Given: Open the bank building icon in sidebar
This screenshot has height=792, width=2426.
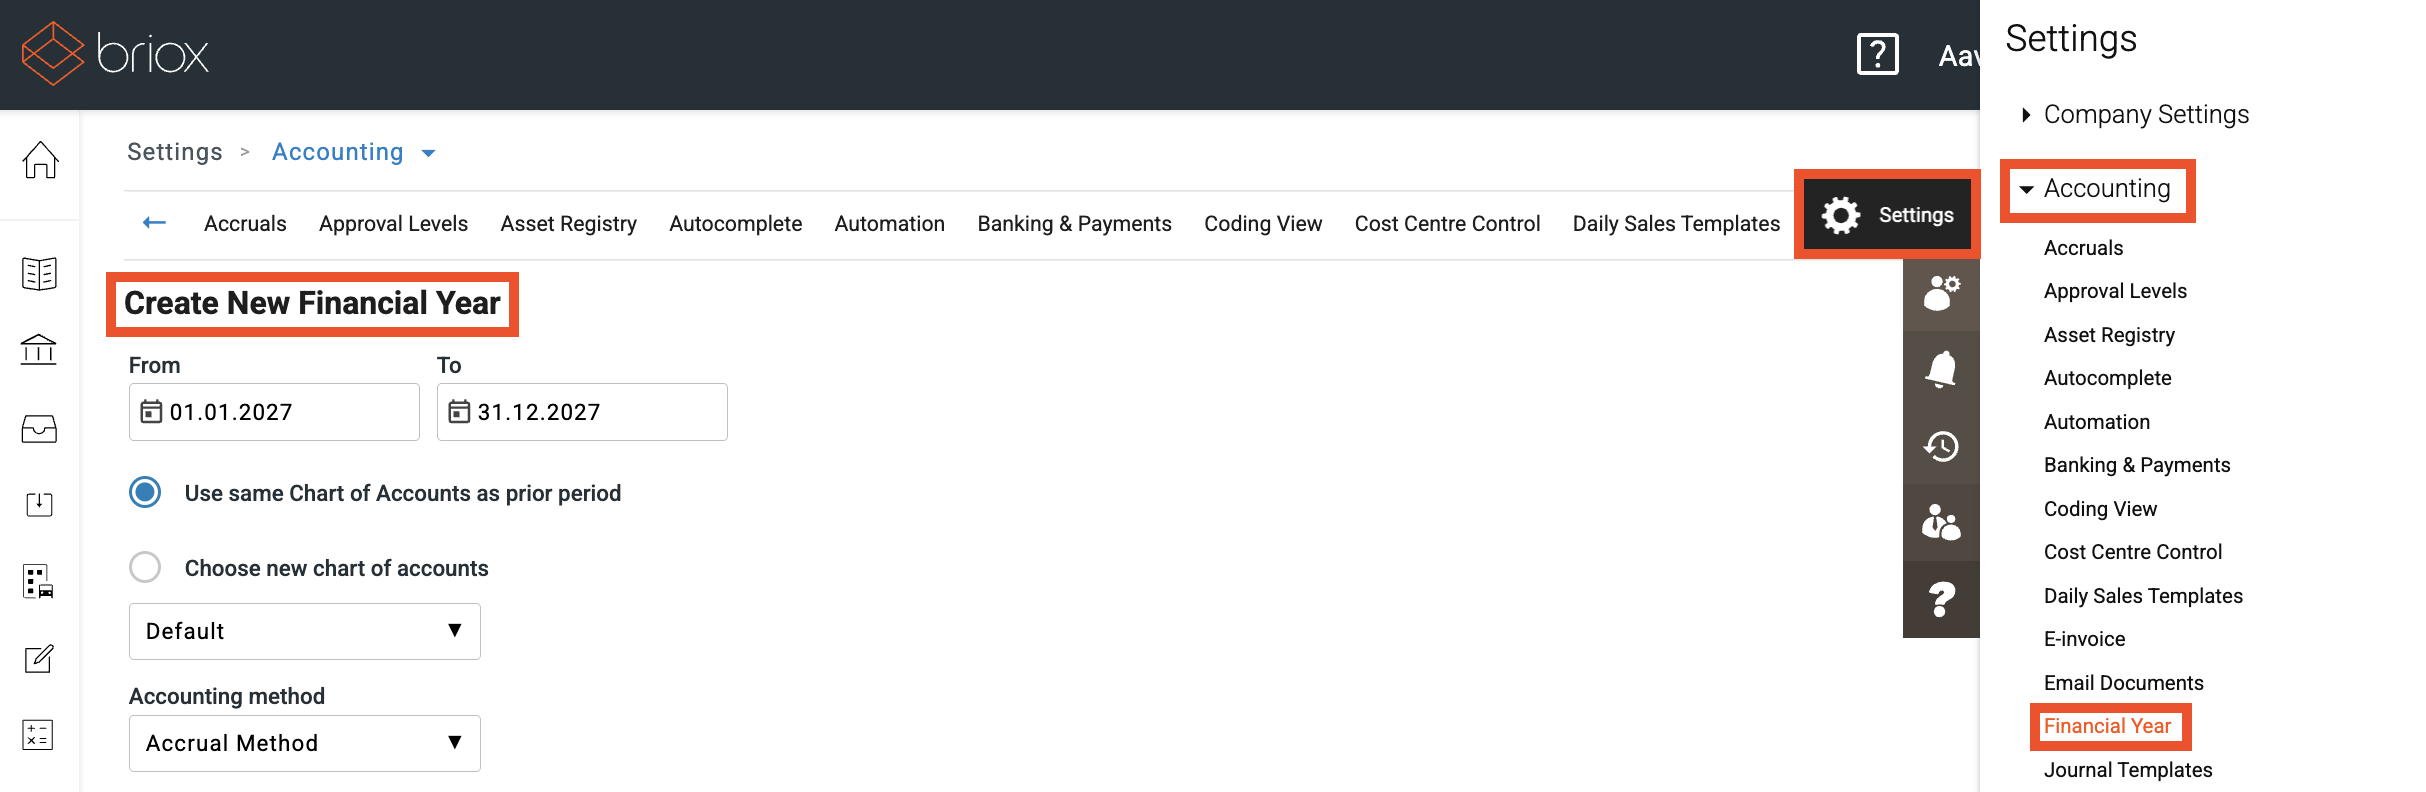Looking at the screenshot, I should click(x=39, y=350).
